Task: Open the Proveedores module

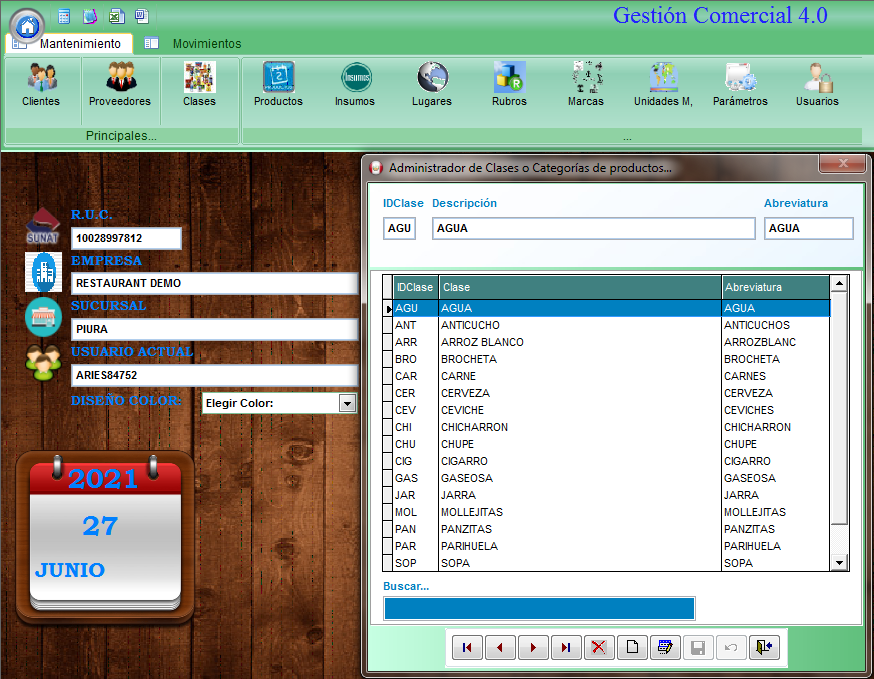Action: click(120, 84)
